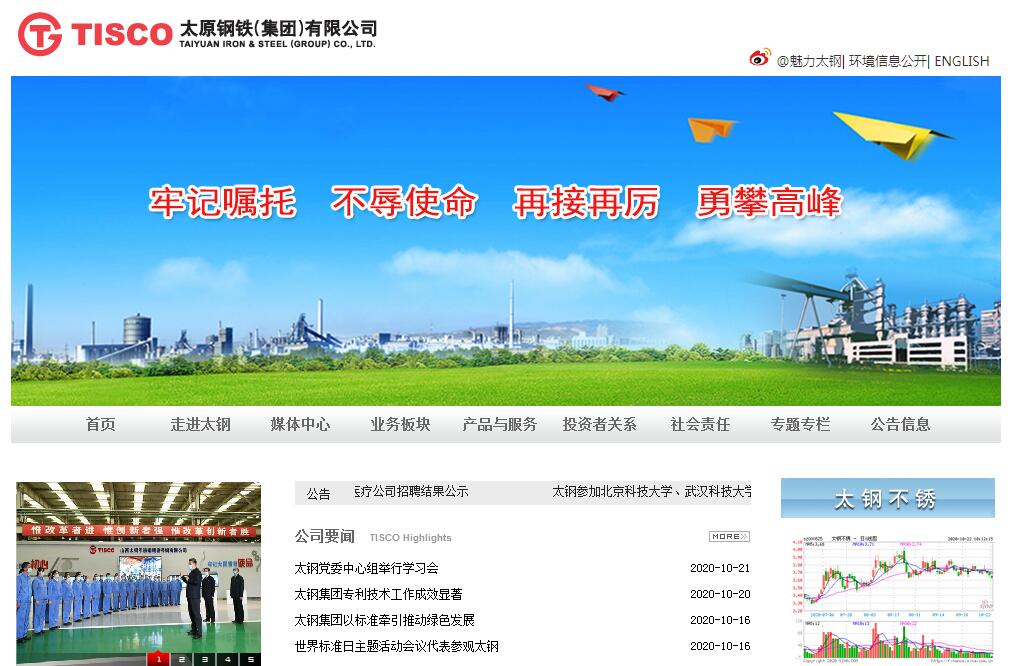The height and width of the screenshot is (666, 1012).
Task: Click the notice 太钢参加北京科技大学、武汉科技大学
Action: [x=651, y=491]
